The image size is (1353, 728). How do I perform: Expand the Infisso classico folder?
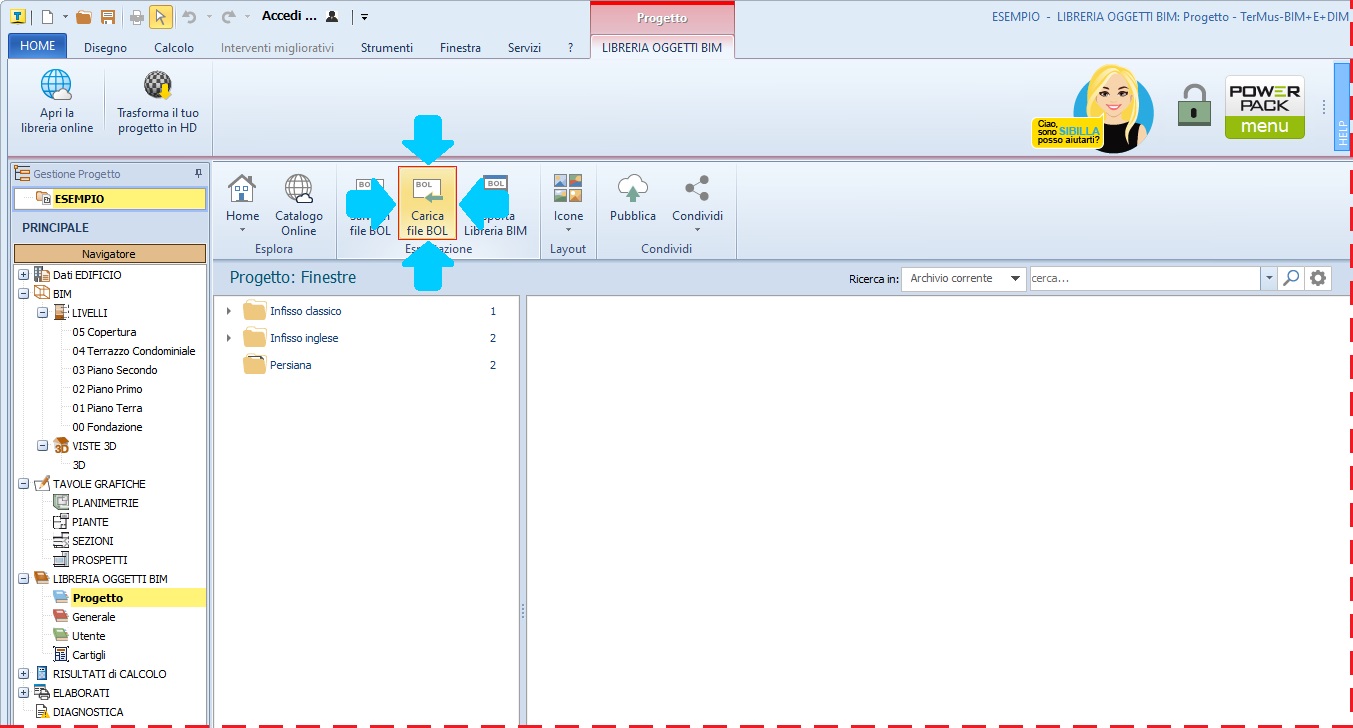[x=229, y=311]
